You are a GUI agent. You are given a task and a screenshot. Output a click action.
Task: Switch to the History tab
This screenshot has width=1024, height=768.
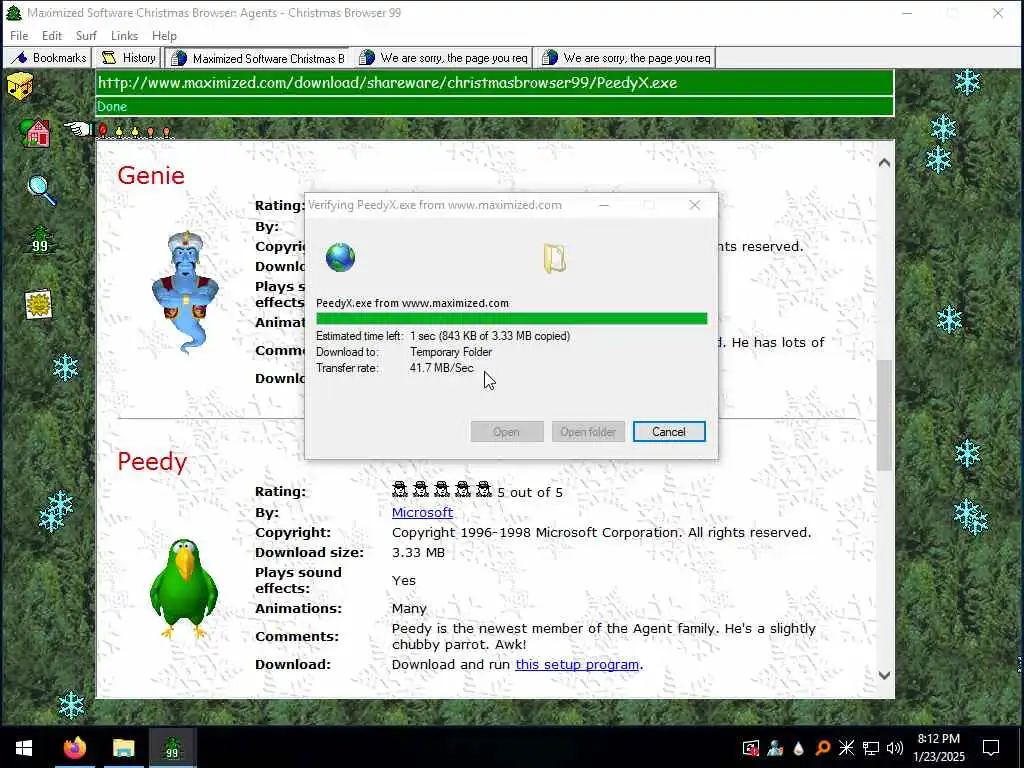(127, 58)
